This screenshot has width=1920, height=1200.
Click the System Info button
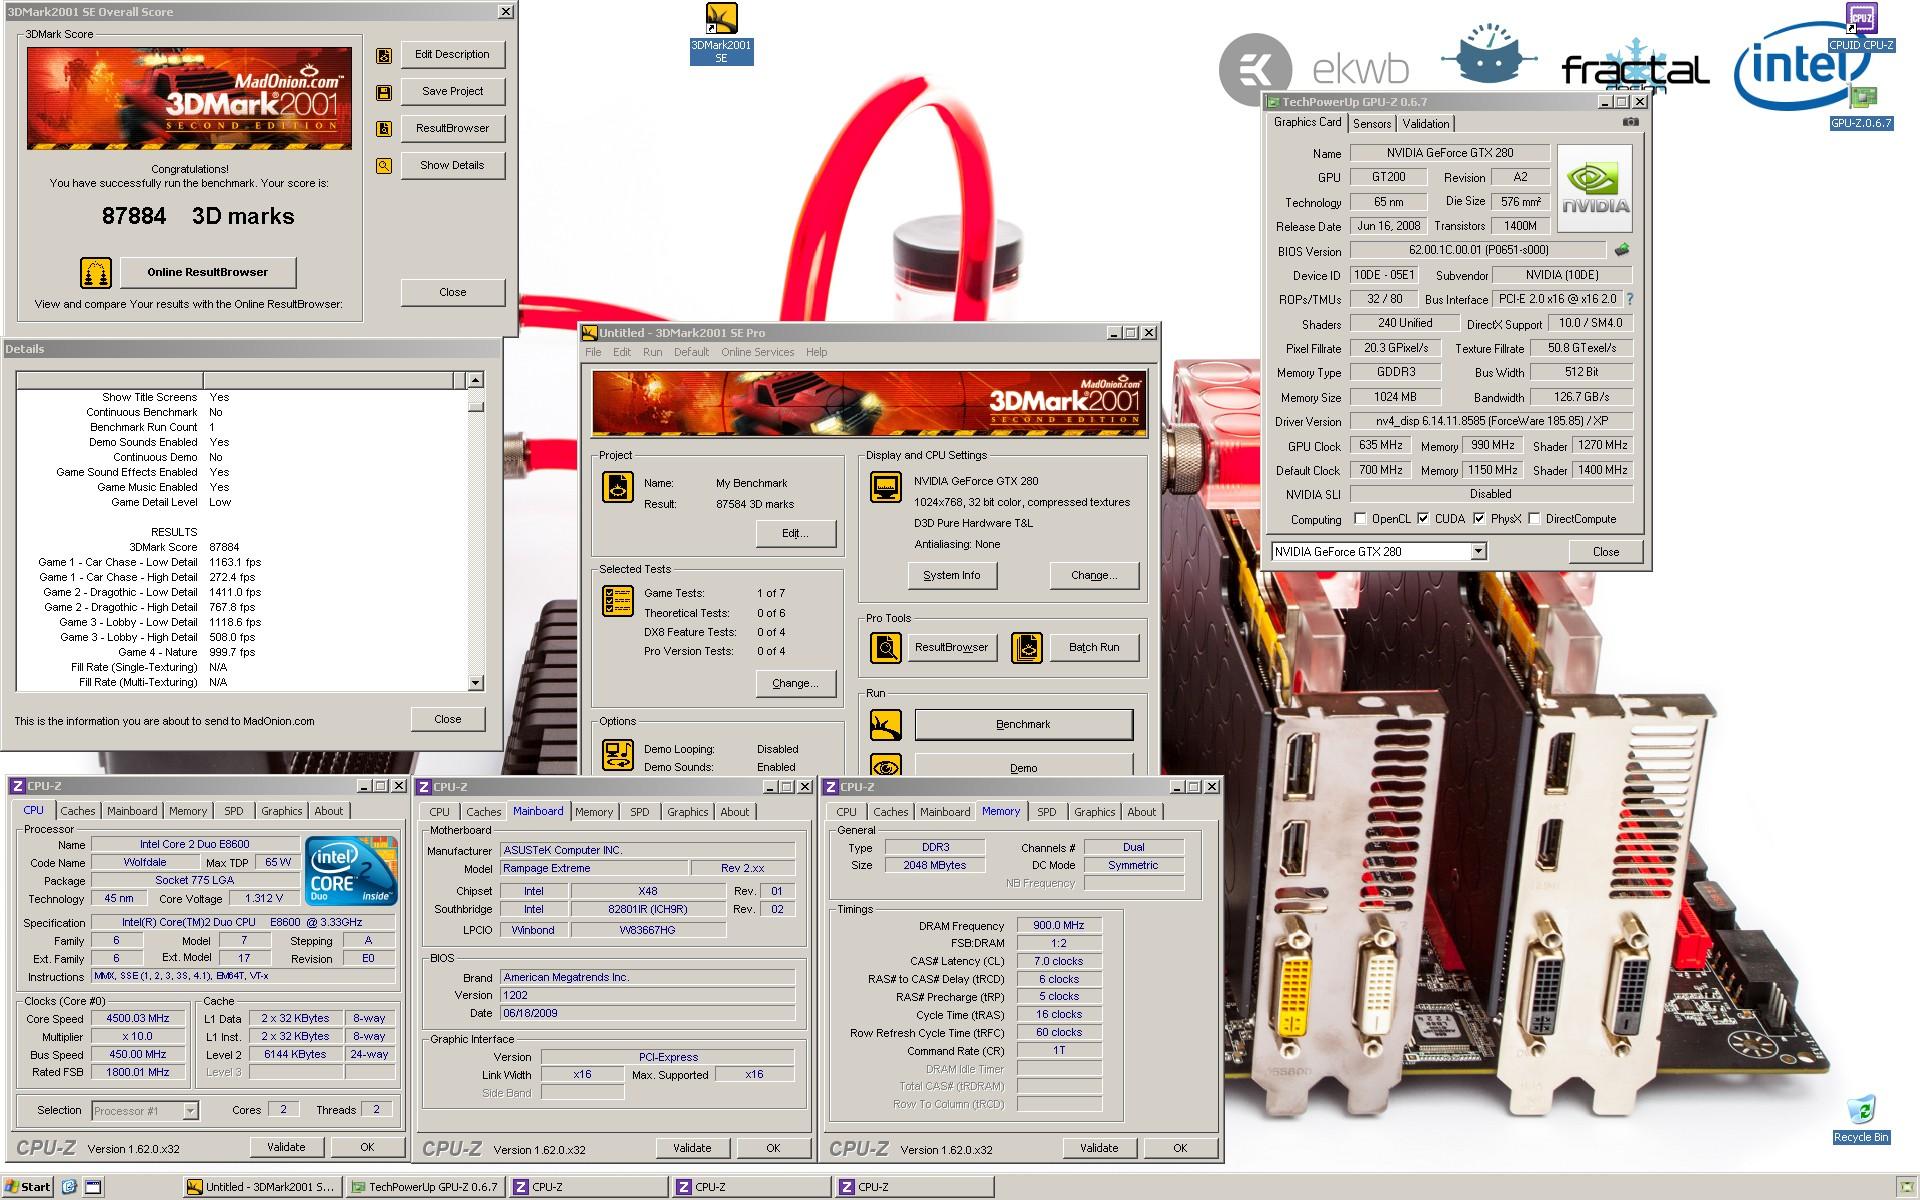click(952, 575)
